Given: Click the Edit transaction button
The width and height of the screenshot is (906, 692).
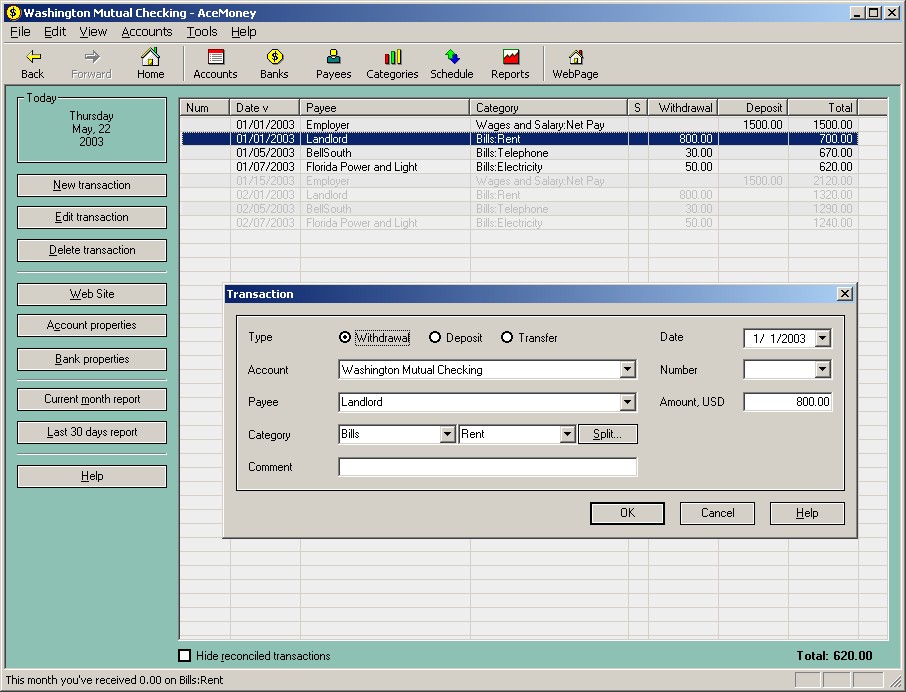Looking at the screenshot, I should coord(92,217).
